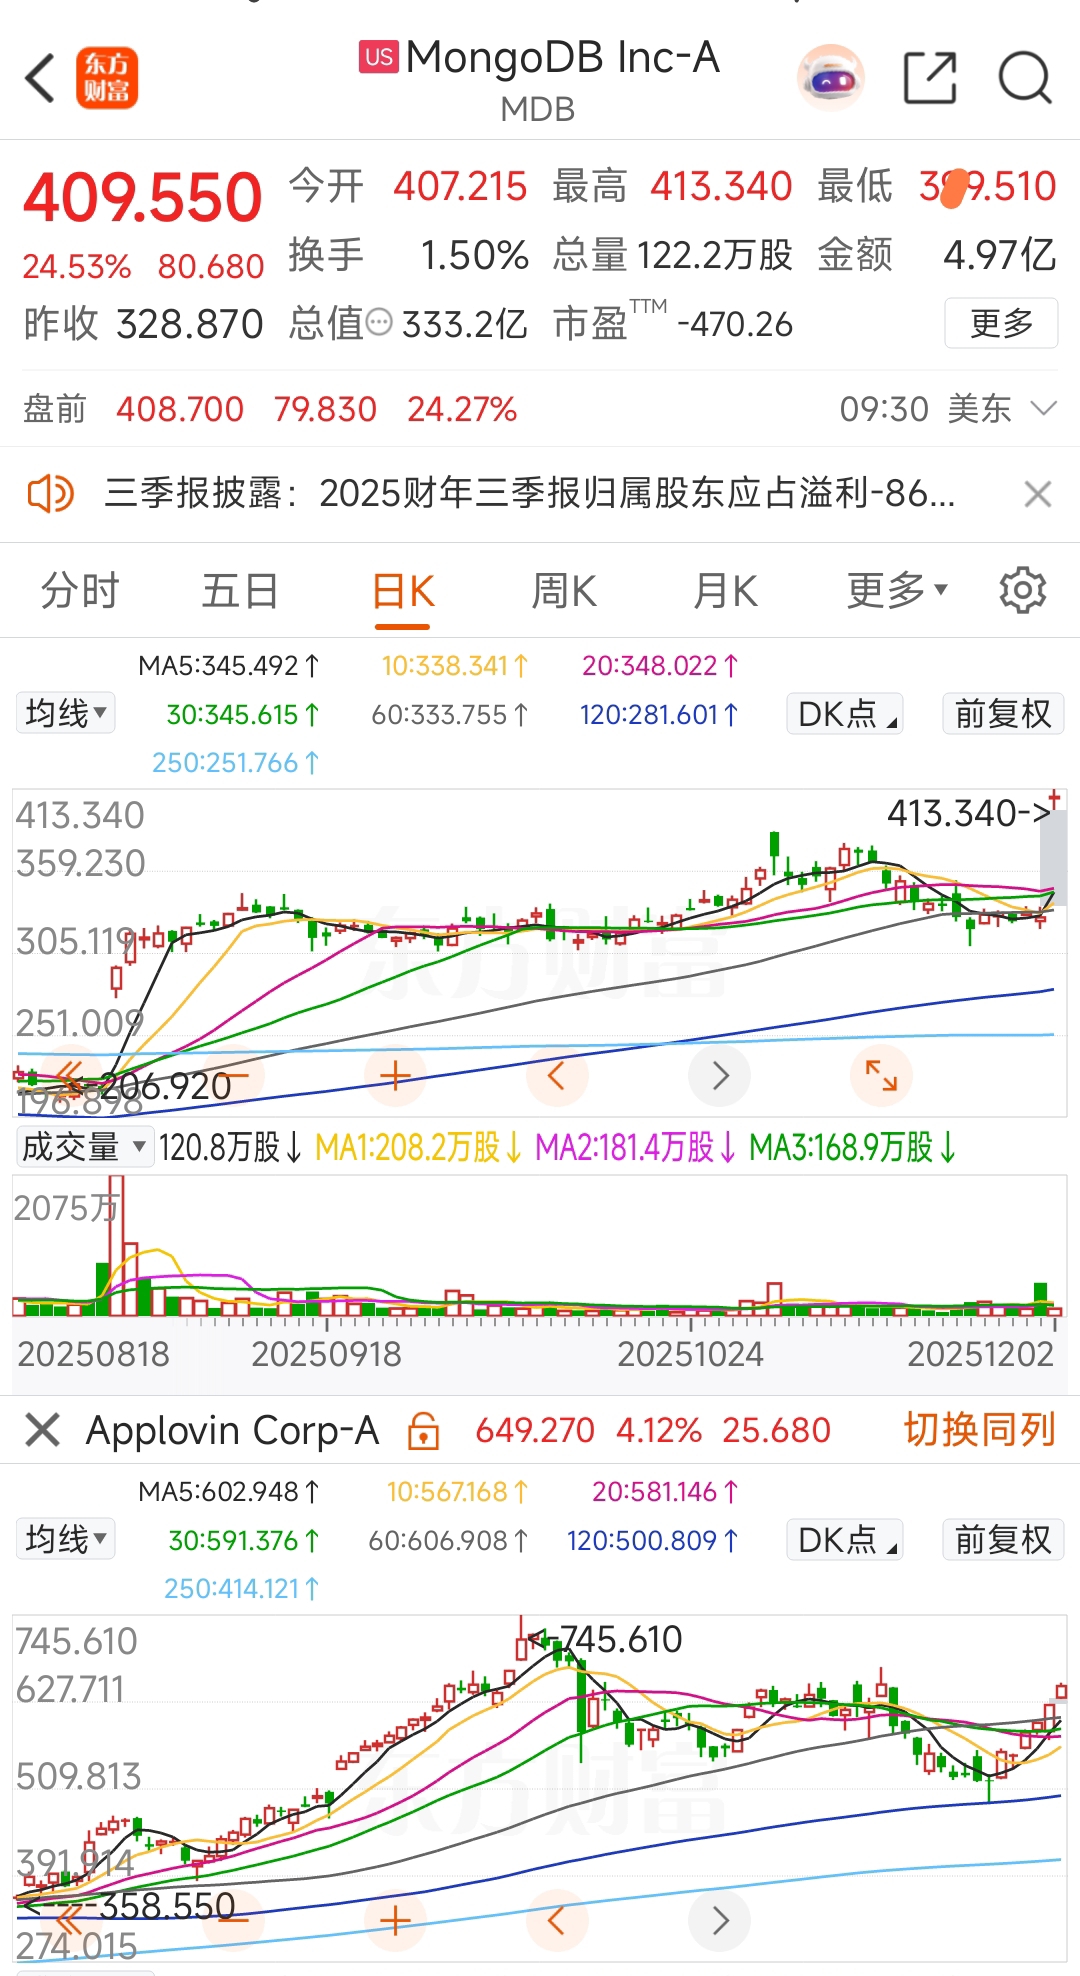Expand the 美东 time zone chevron
This screenshot has width=1080, height=1976.
tap(1043, 408)
